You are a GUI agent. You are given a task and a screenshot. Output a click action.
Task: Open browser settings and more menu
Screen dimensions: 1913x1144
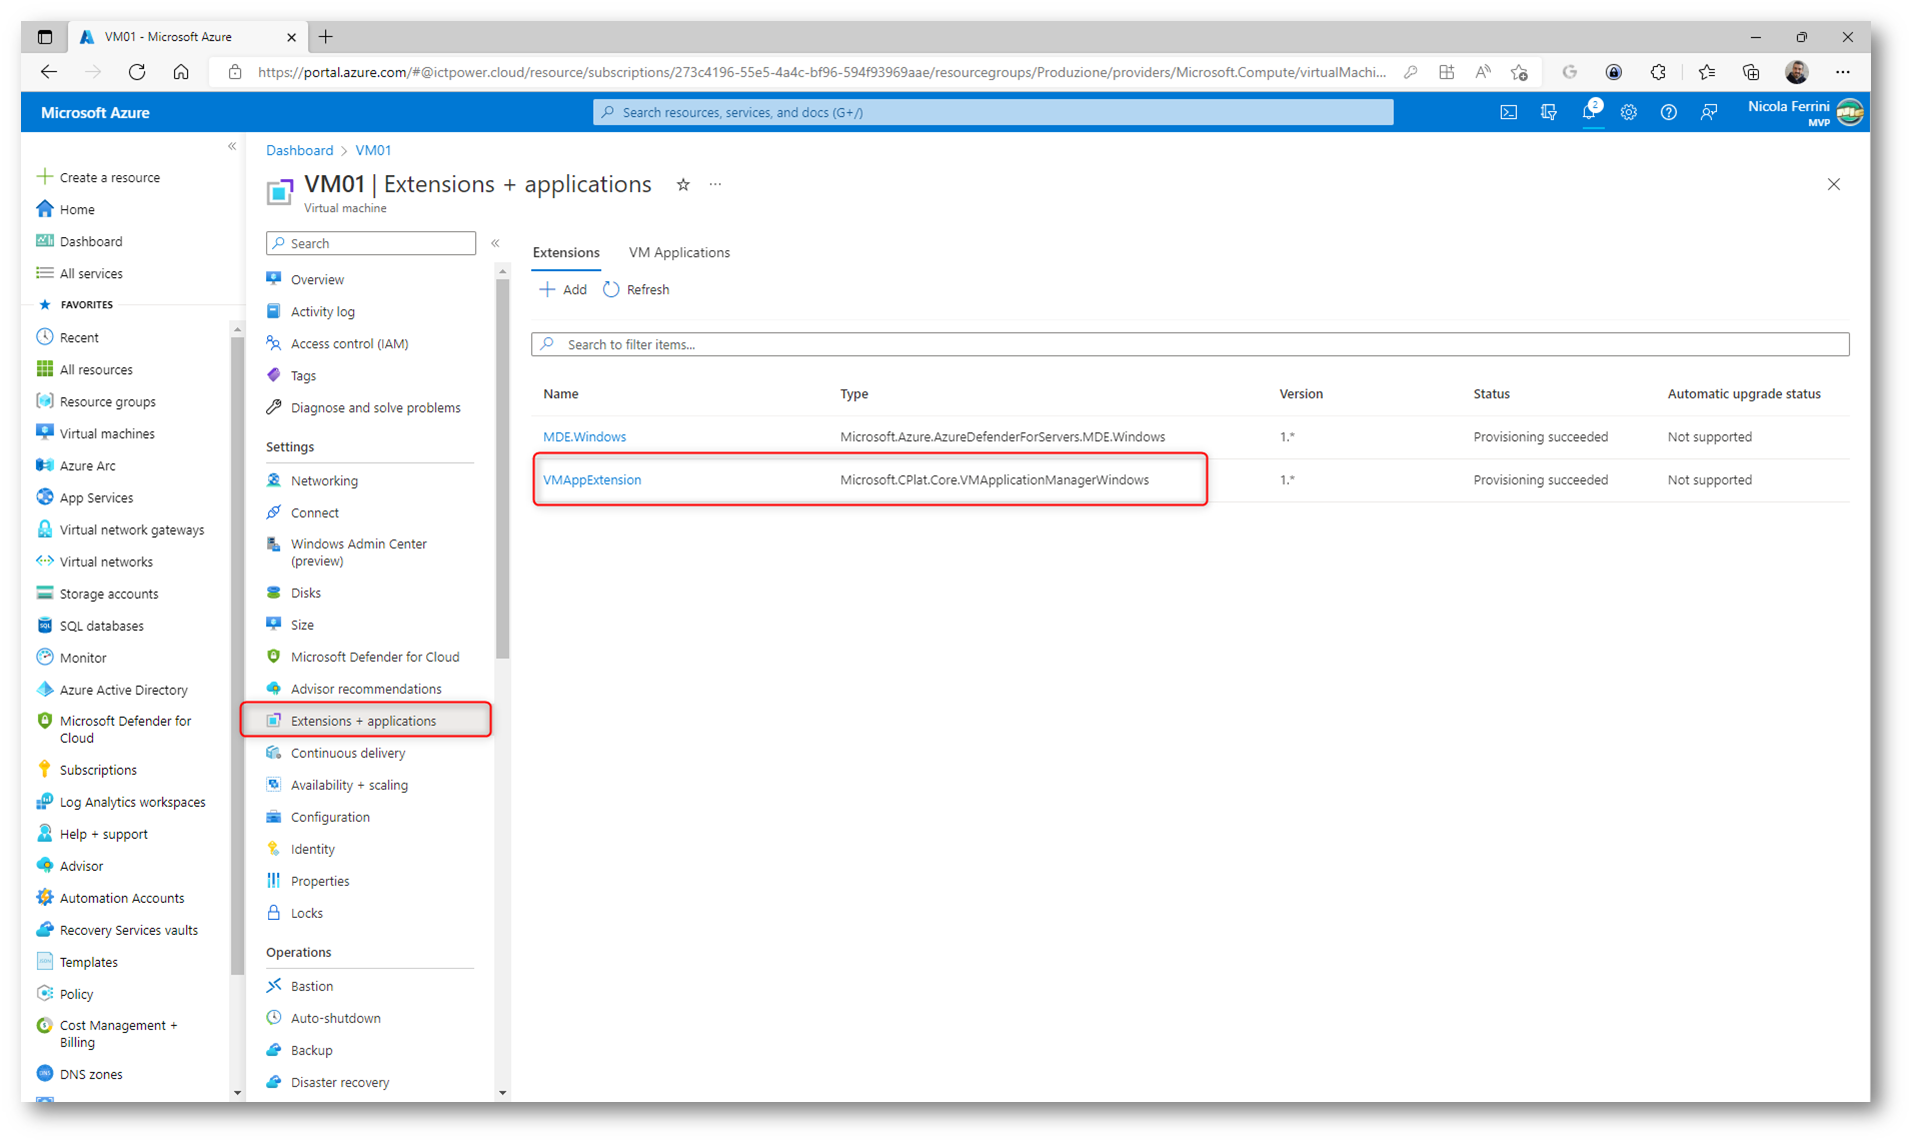[1843, 72]
